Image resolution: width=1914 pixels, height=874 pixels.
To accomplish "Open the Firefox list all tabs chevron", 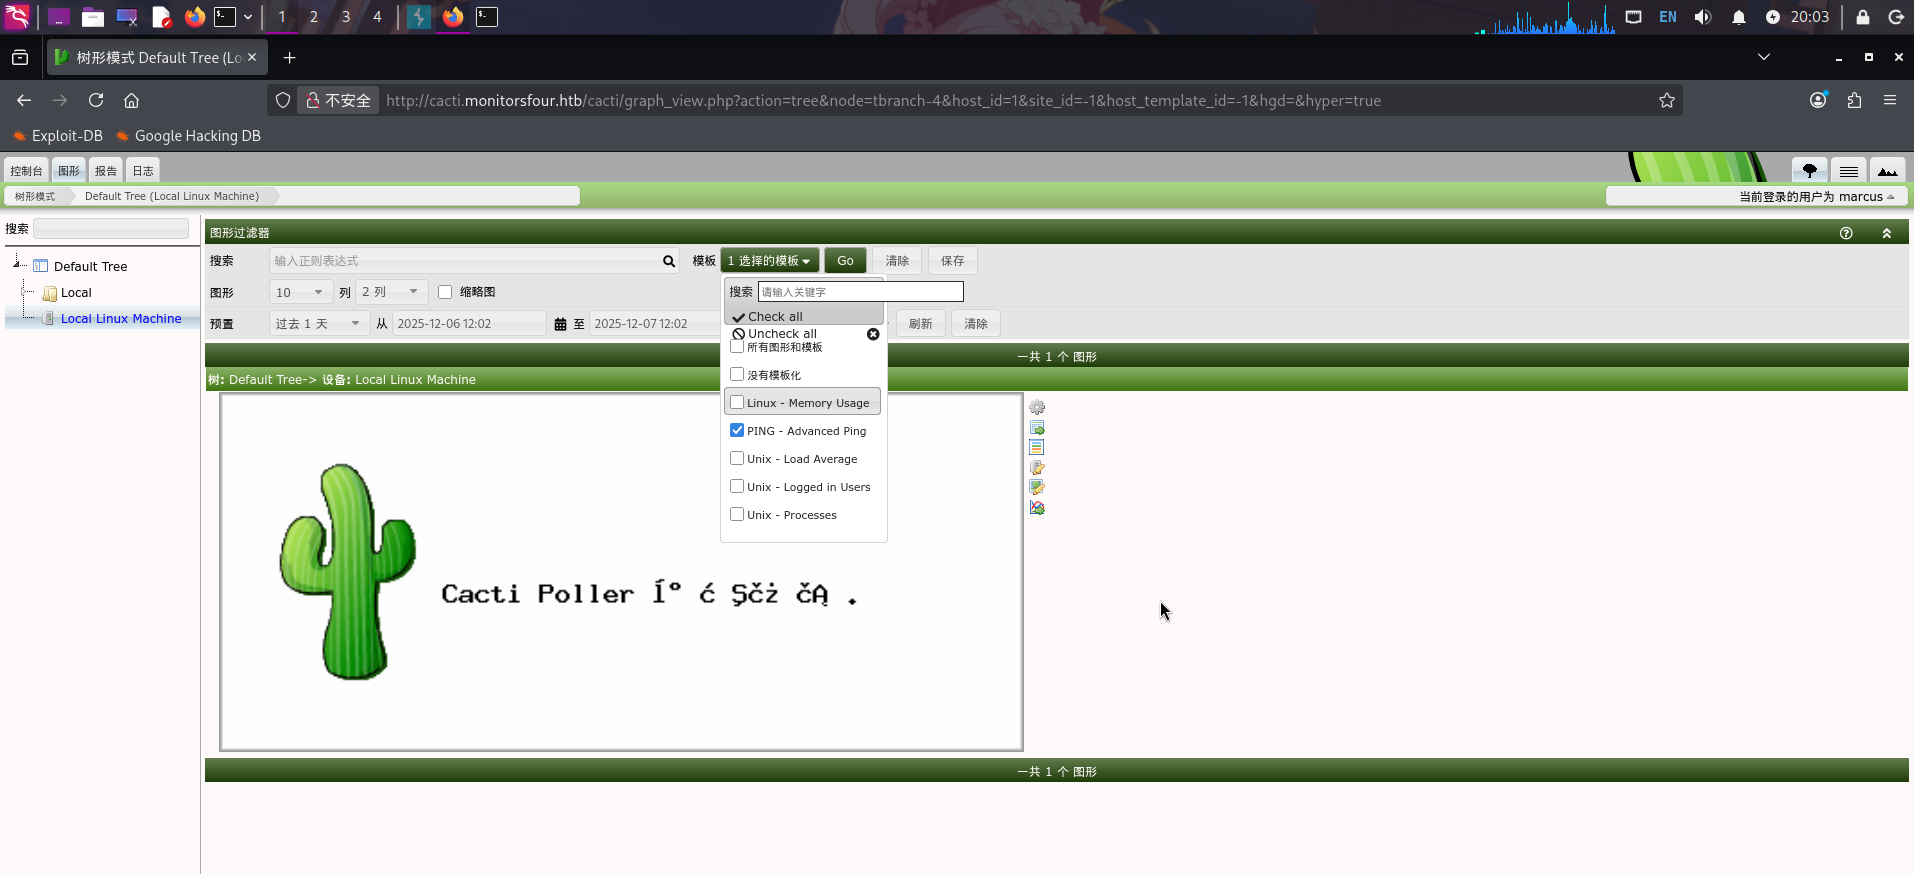I will (x=1764, y=58).
